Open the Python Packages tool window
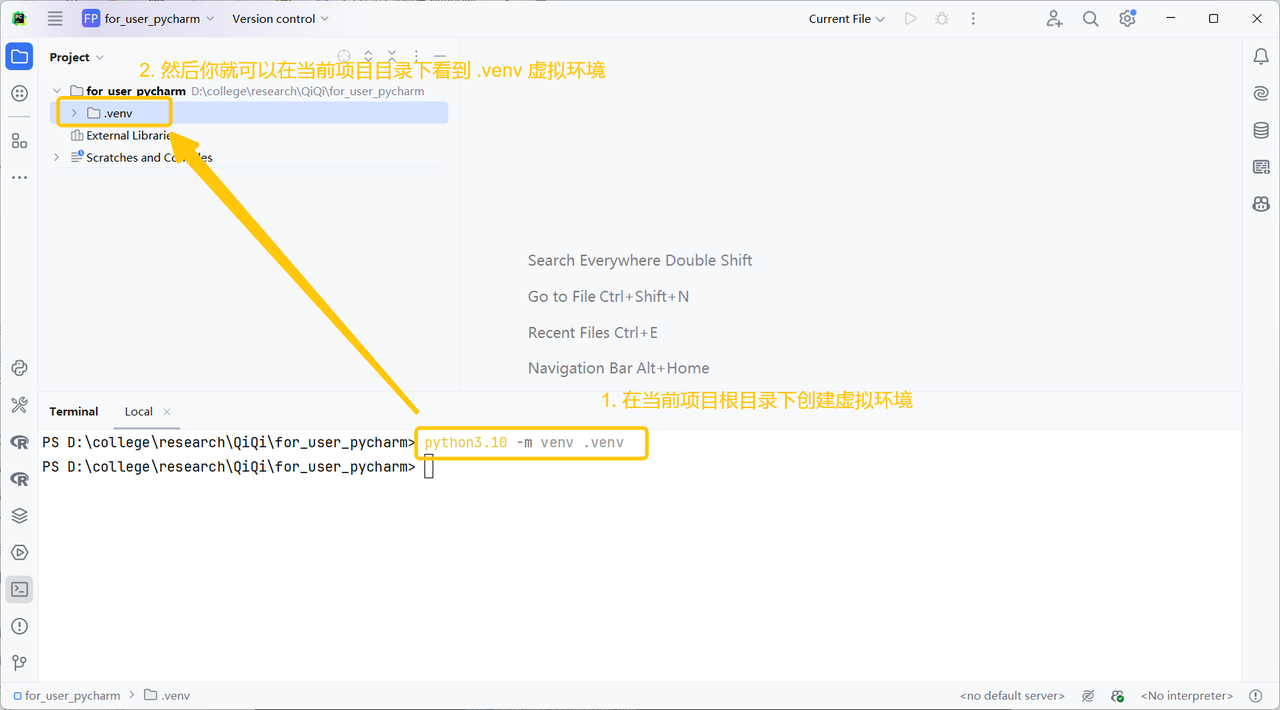 (x=19, y=516)
